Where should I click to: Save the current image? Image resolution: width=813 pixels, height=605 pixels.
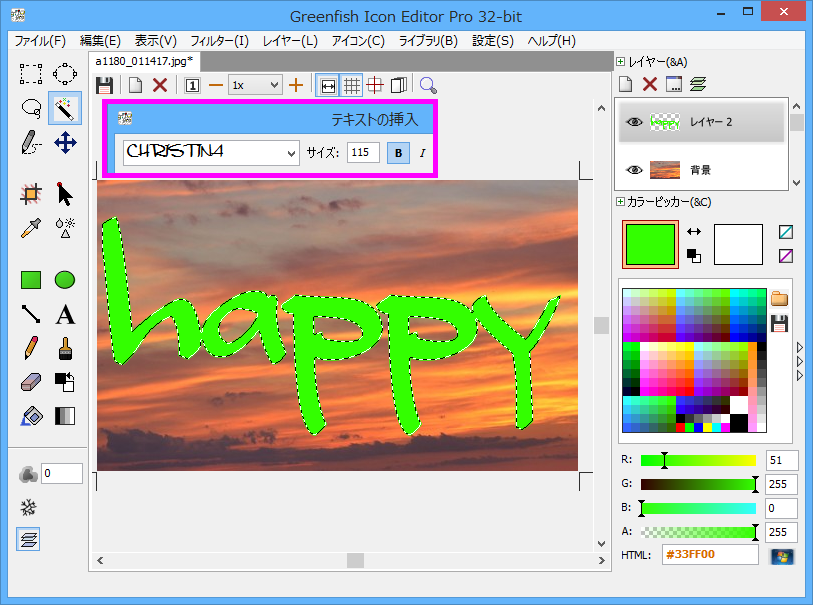pos(105,85)
